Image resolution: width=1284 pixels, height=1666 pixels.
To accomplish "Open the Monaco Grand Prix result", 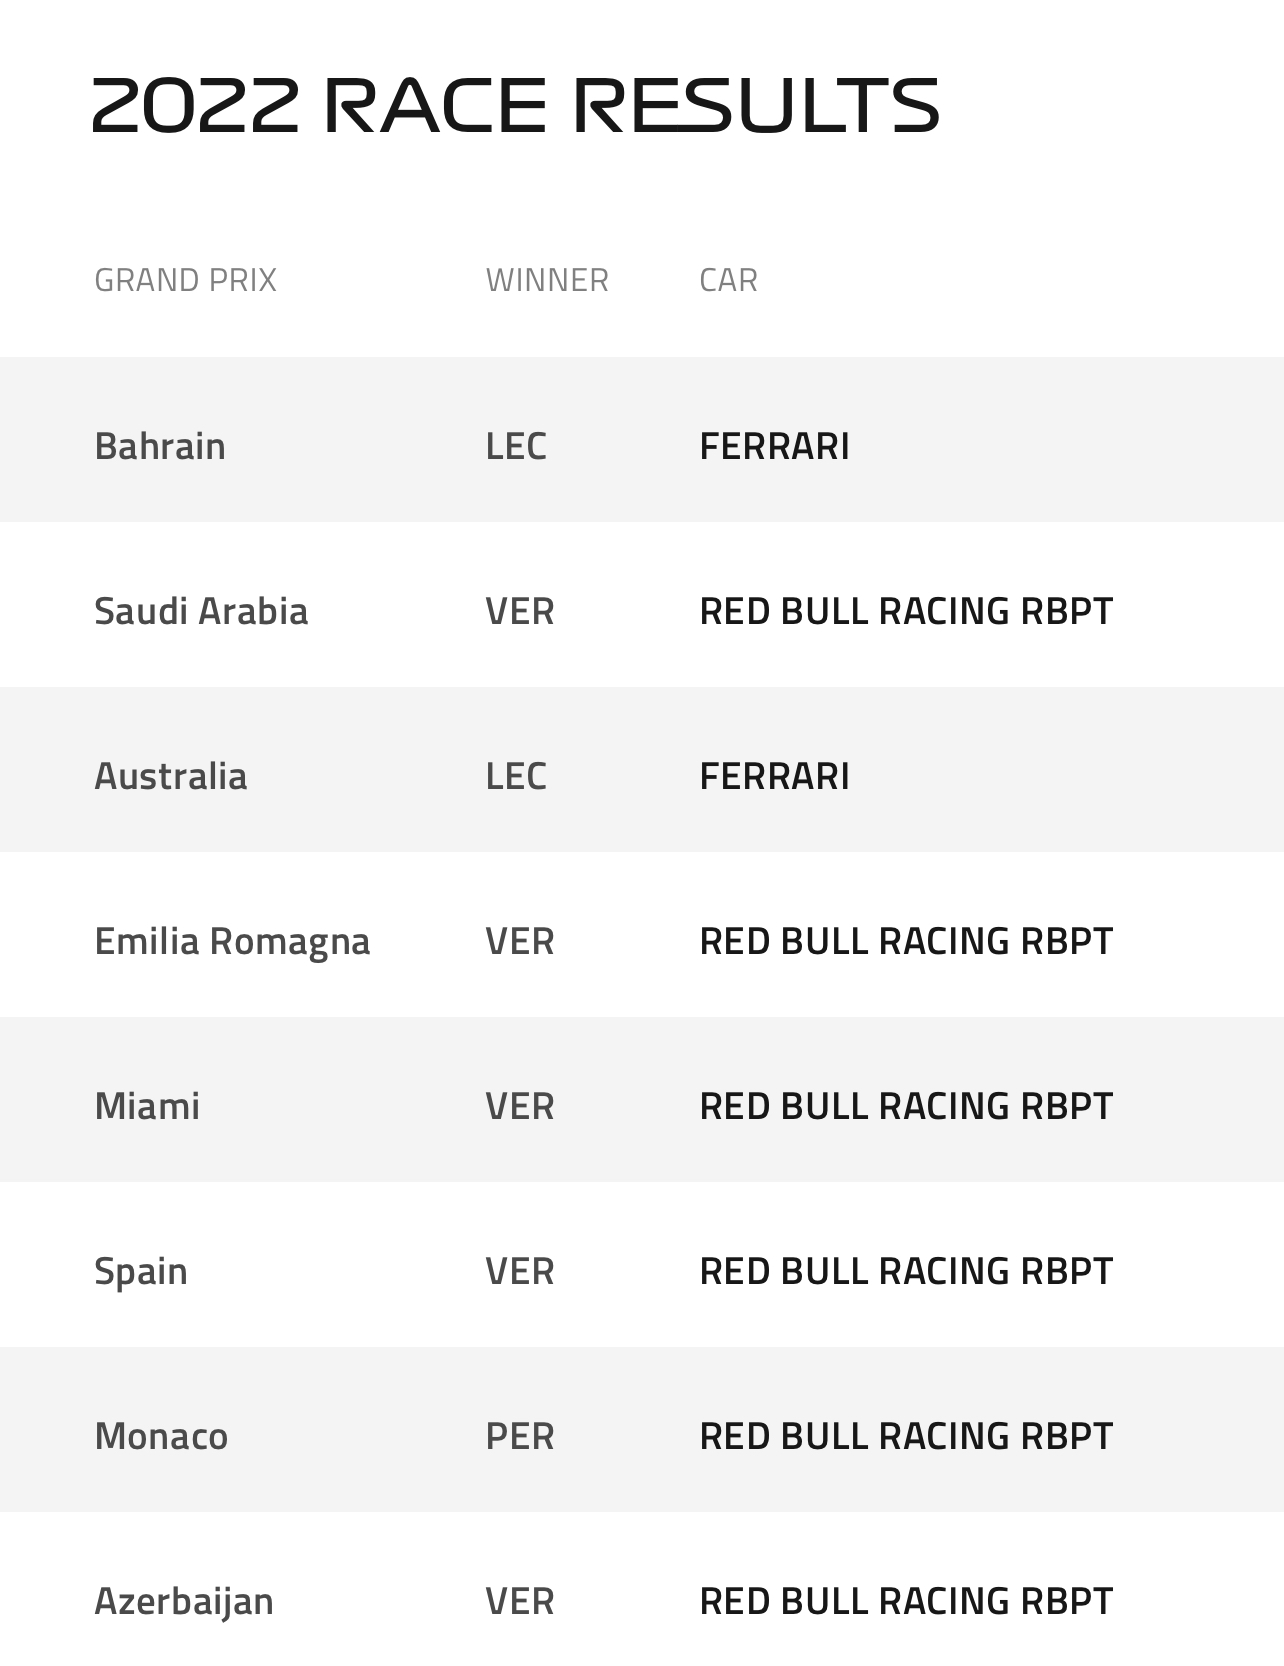I will (x=161, y=1436).
